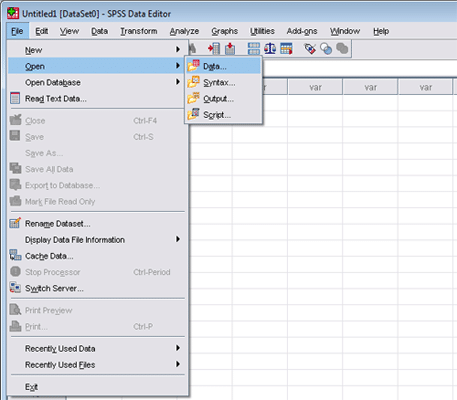Open the Add-ons menu
Screen dimensions: 457x400
tap(302, 31)
